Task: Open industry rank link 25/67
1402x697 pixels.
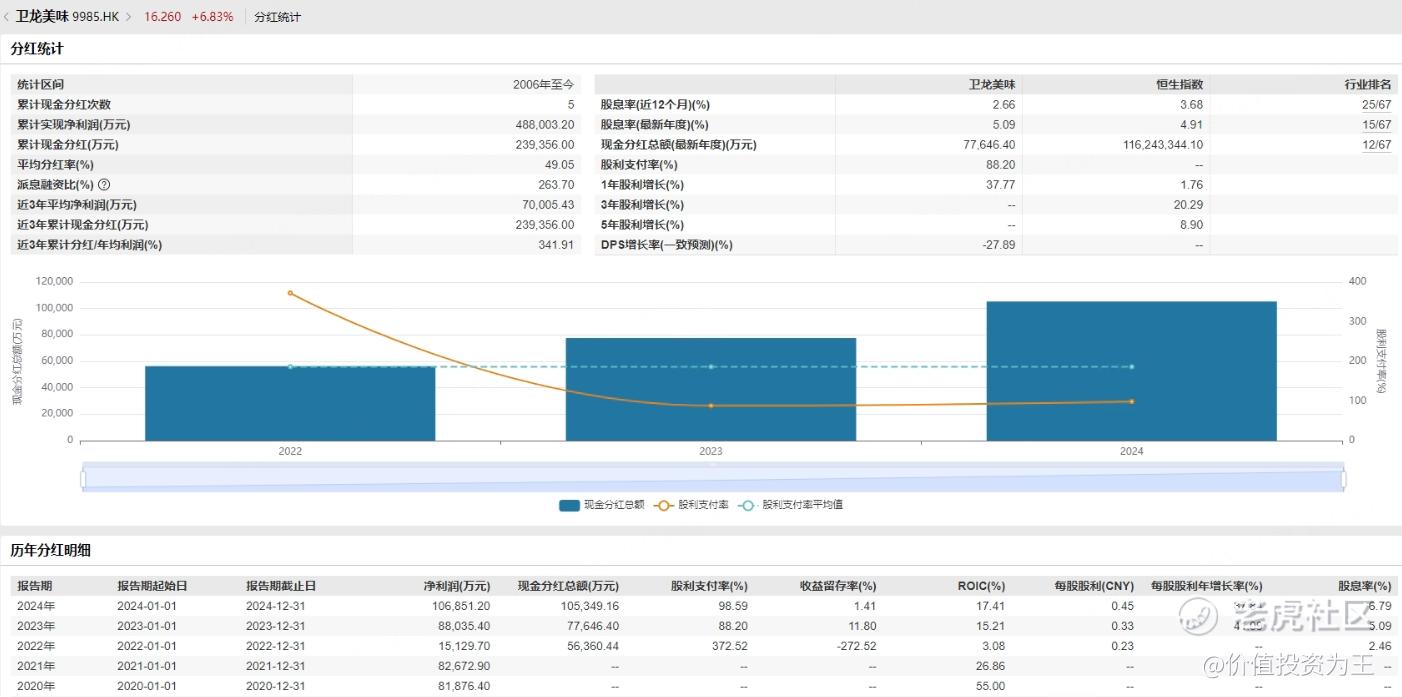Action: pos(1377,105)
